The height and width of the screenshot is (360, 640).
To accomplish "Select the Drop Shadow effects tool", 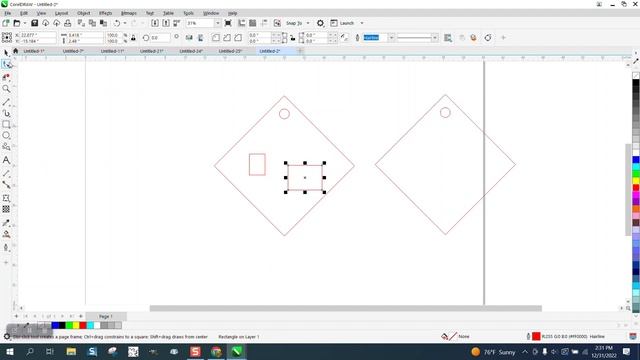I will pyautogui.click(x=6, y=198).
